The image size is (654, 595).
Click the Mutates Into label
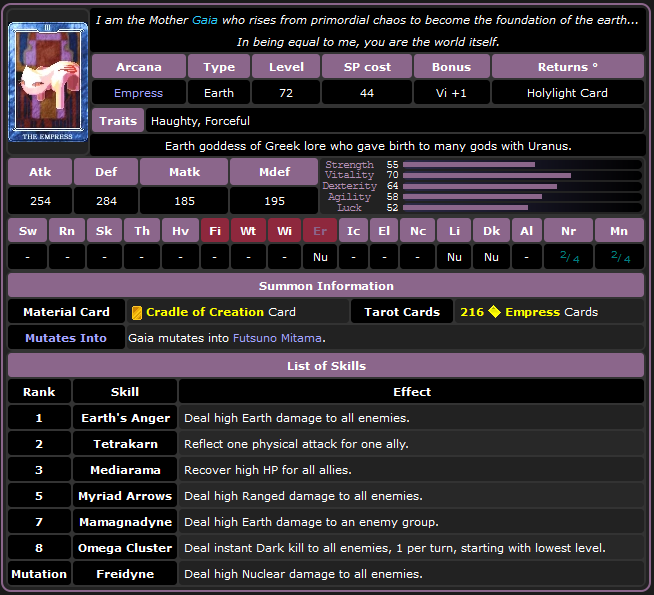[x=66, y=338]
